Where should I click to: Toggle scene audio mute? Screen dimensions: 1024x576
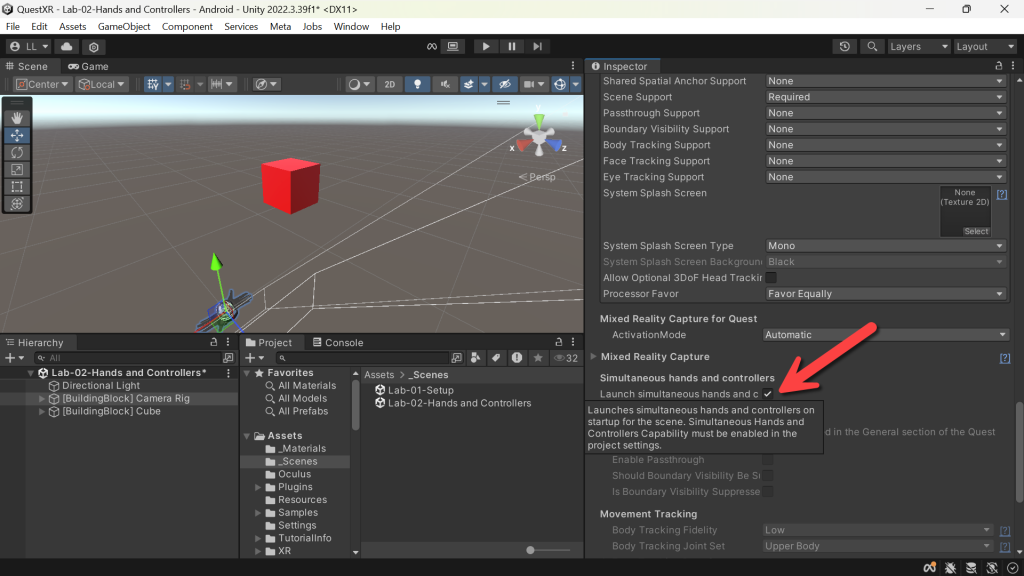445,84
